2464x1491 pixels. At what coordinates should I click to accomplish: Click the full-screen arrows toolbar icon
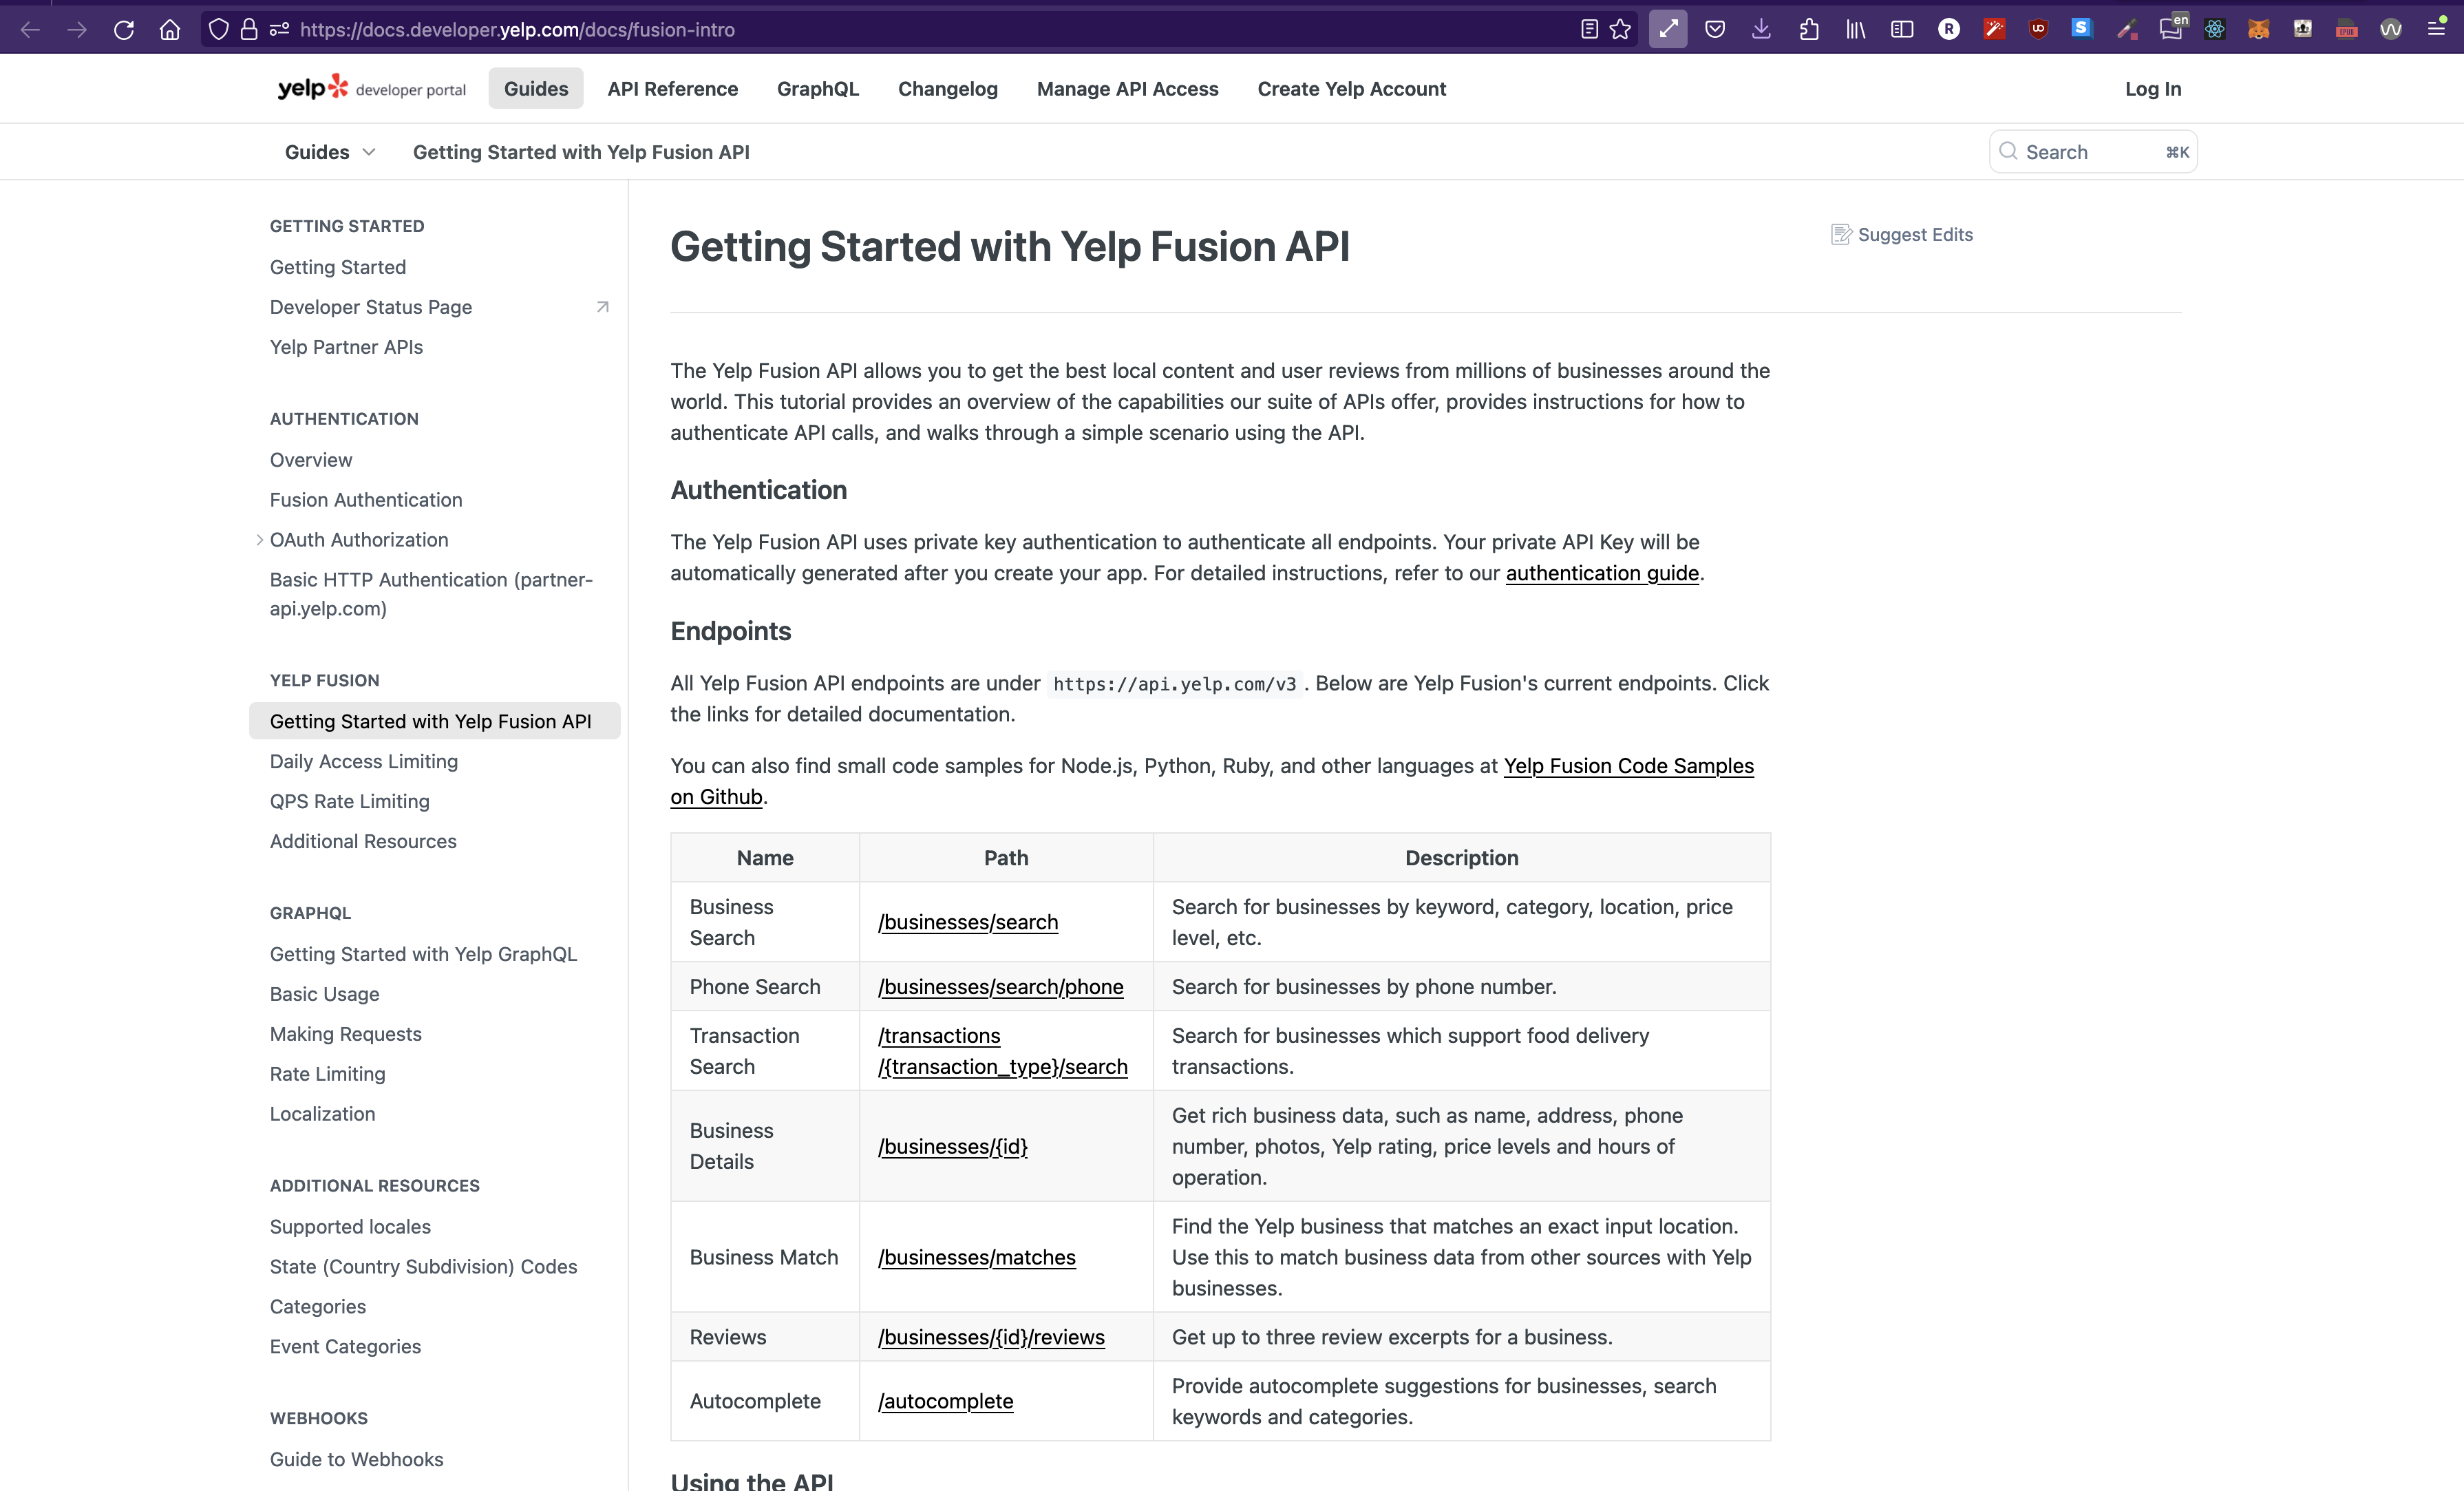coord(1668,30)
